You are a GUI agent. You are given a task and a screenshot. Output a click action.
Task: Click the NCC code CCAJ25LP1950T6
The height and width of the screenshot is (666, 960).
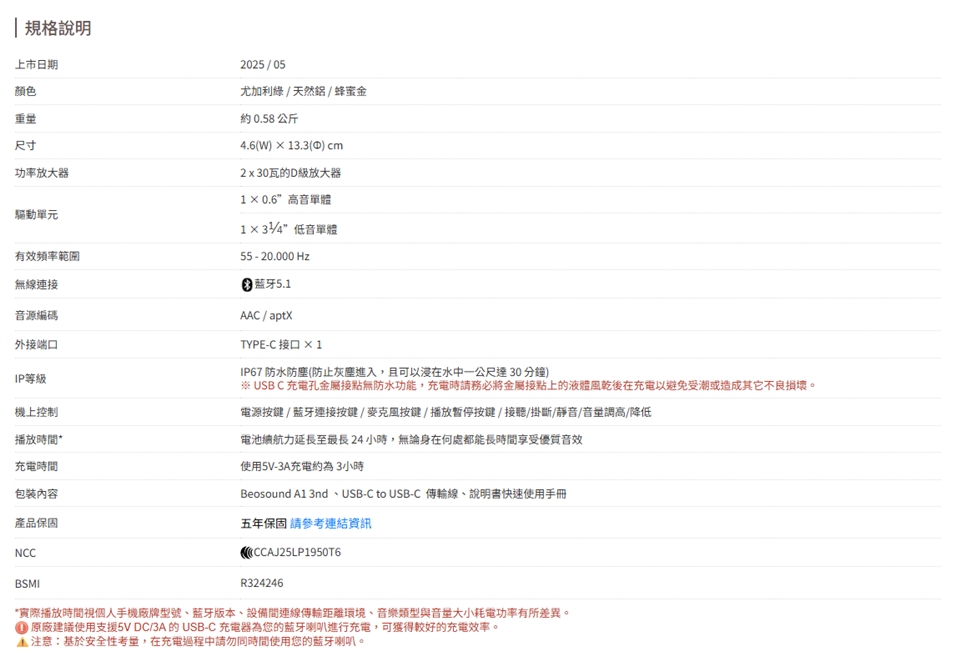point(297,552)
